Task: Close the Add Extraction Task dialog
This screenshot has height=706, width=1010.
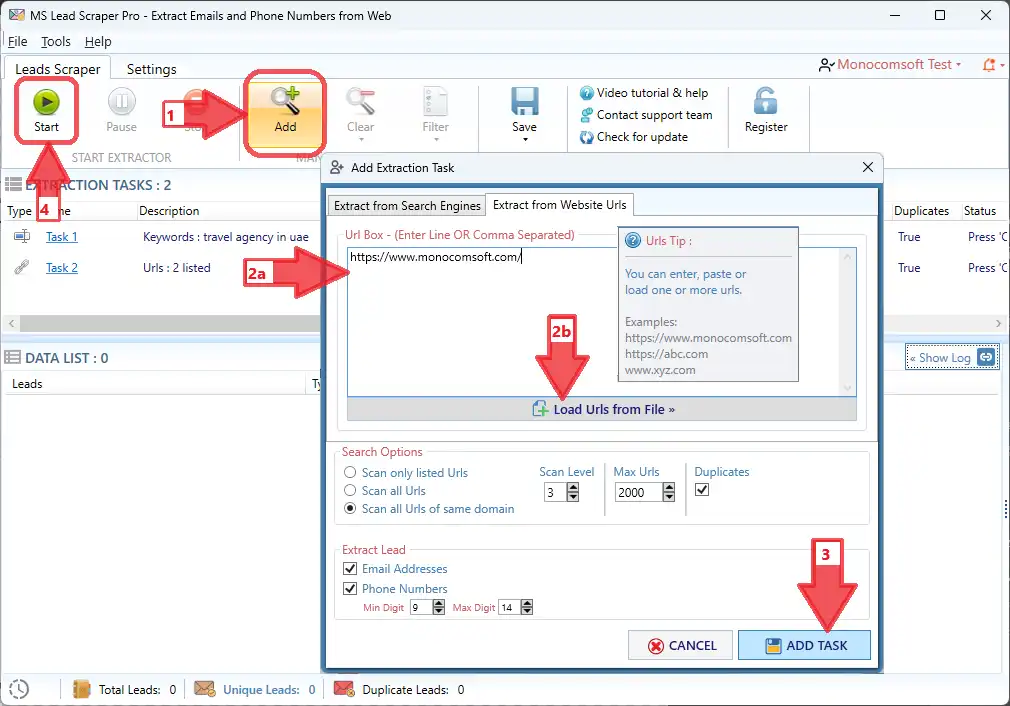Action: [868, 167]
